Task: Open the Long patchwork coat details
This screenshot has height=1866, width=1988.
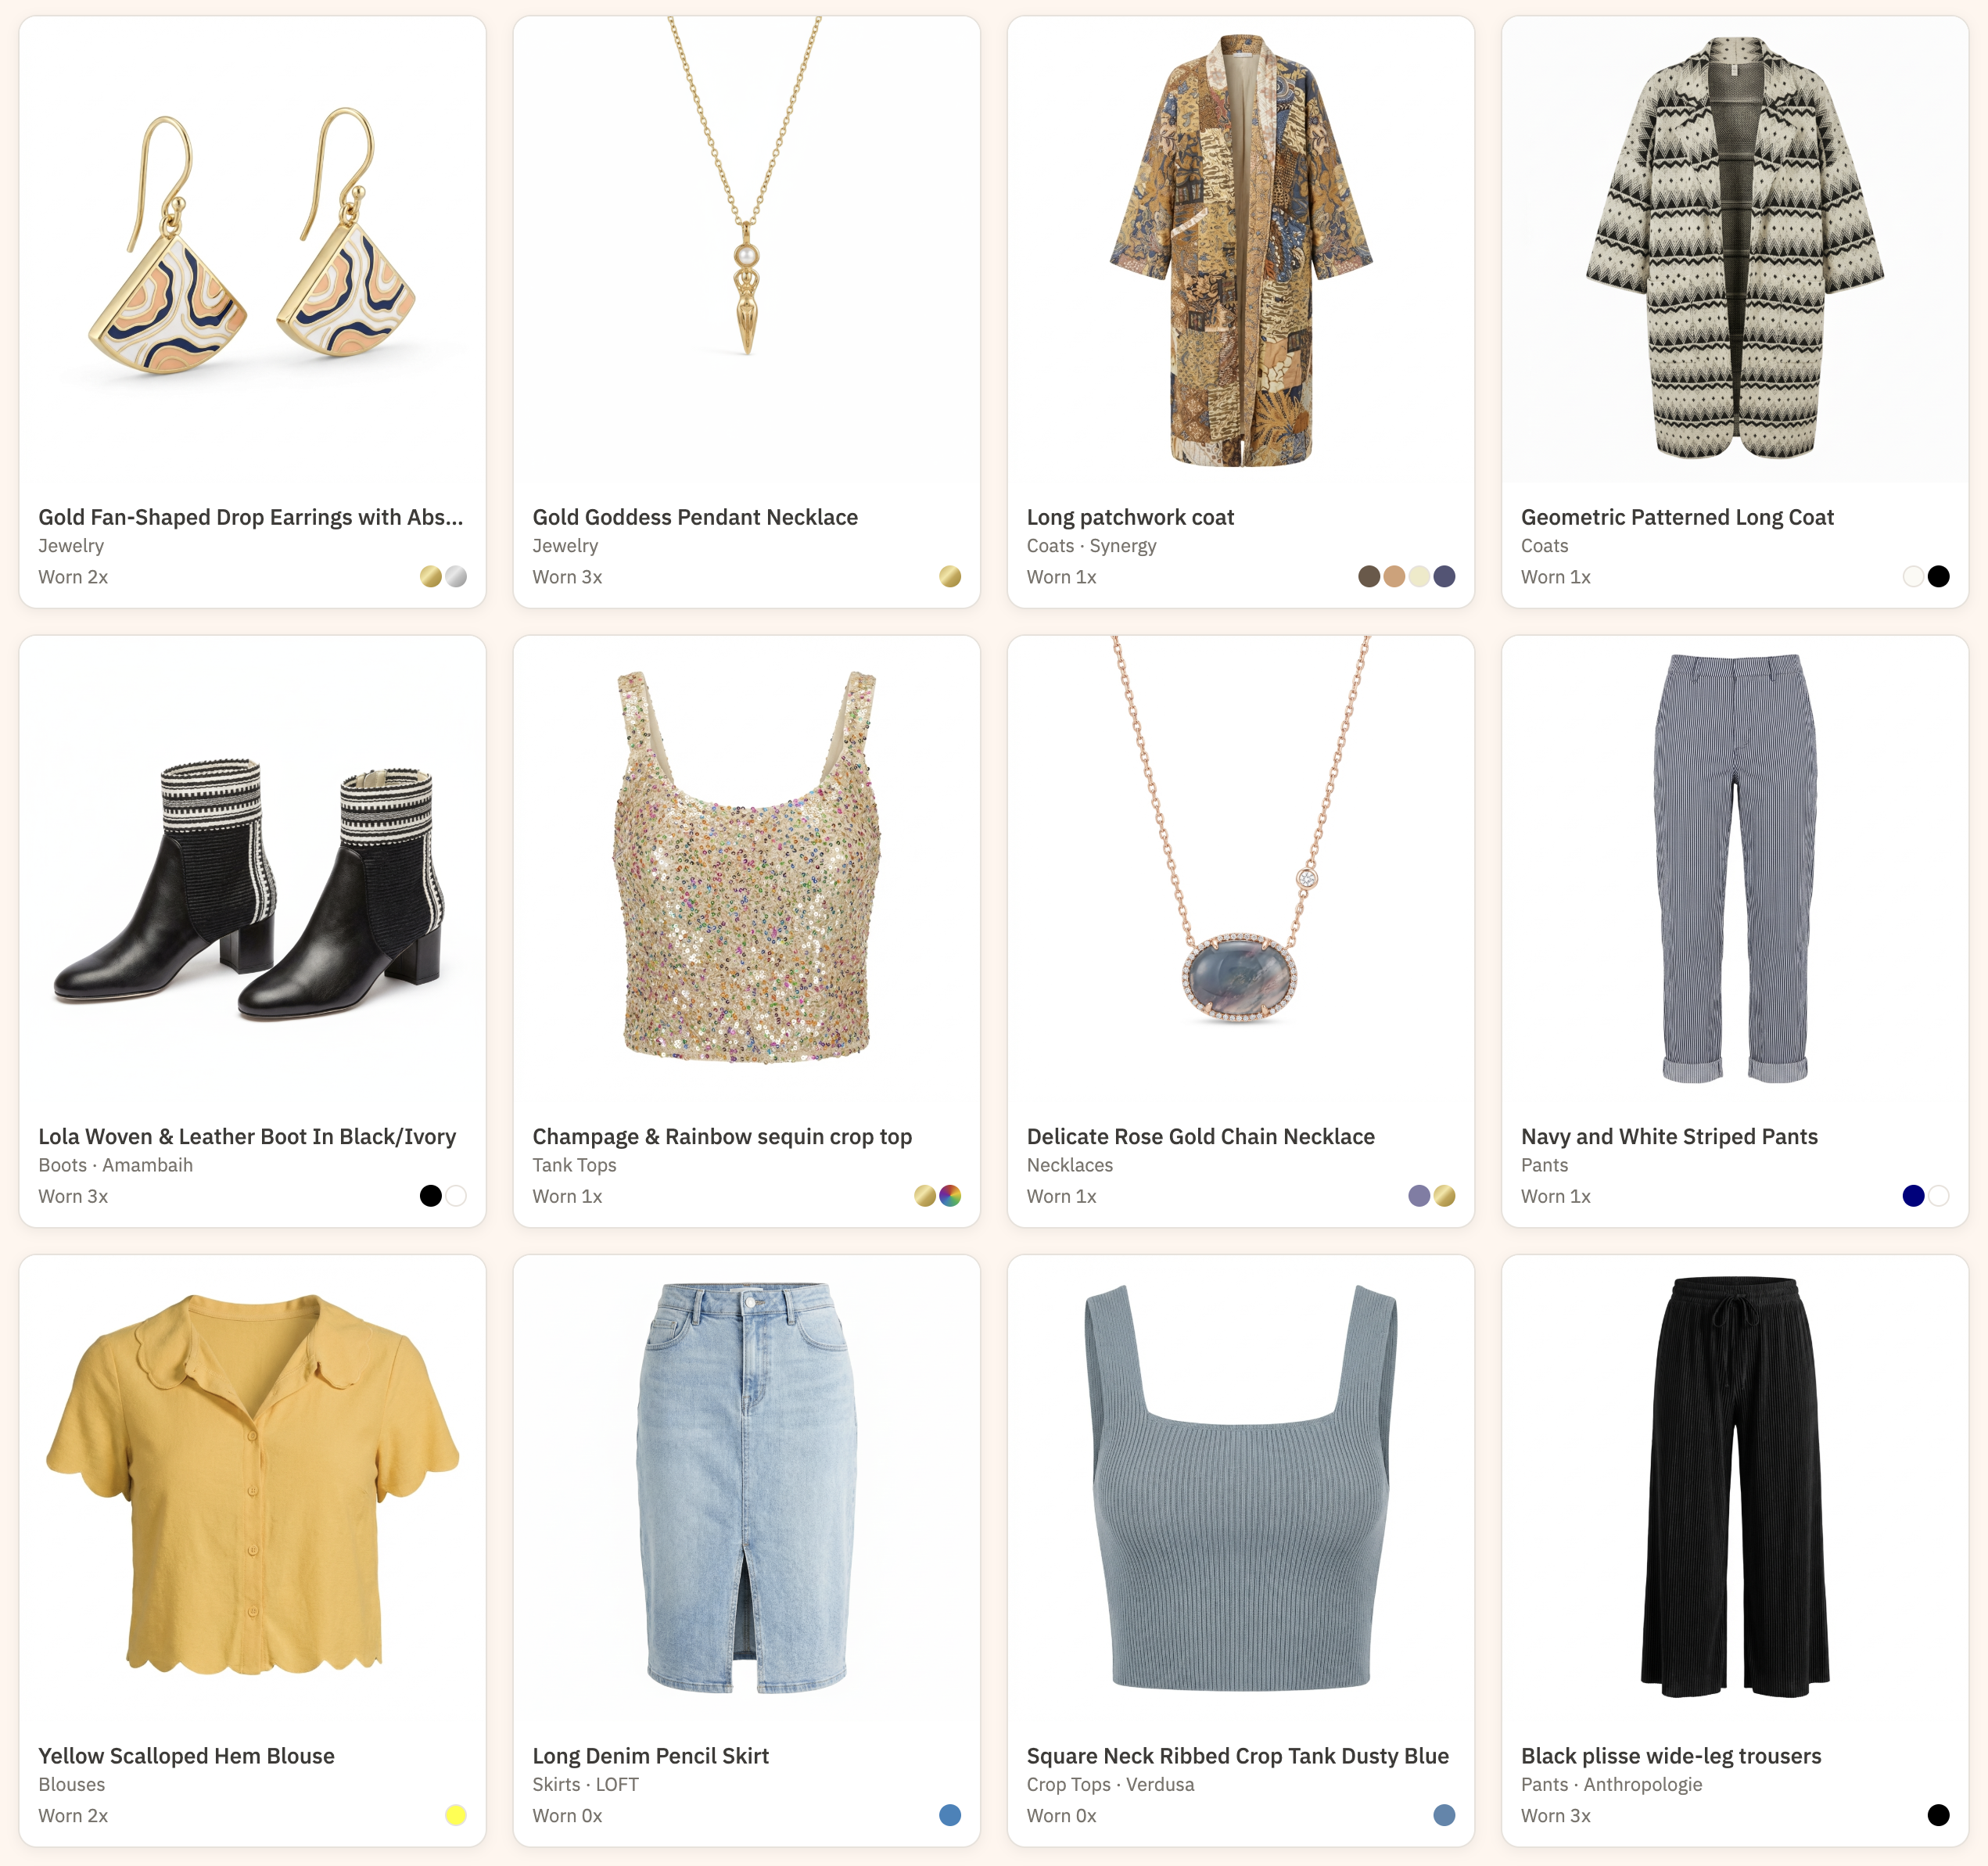Action: coord(1130,517)
